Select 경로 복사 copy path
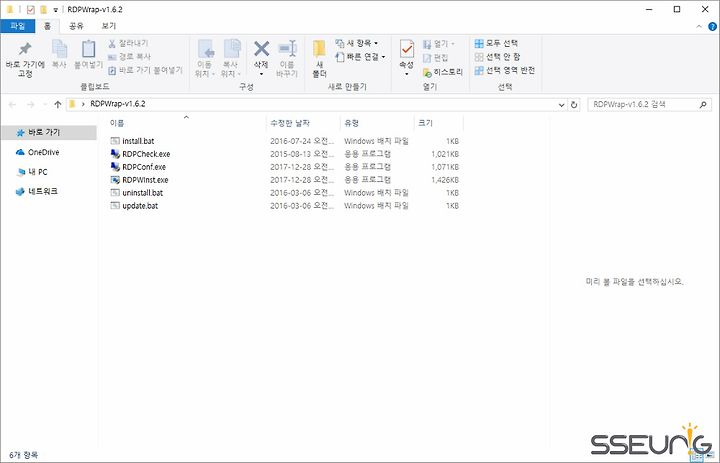720x463 pixels. 129,56
